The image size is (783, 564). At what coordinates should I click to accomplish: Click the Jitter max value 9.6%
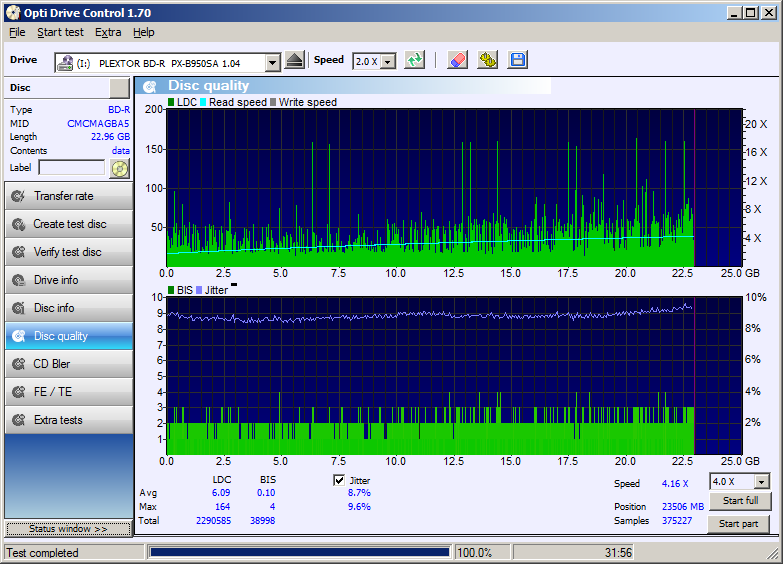click(359, 507)
